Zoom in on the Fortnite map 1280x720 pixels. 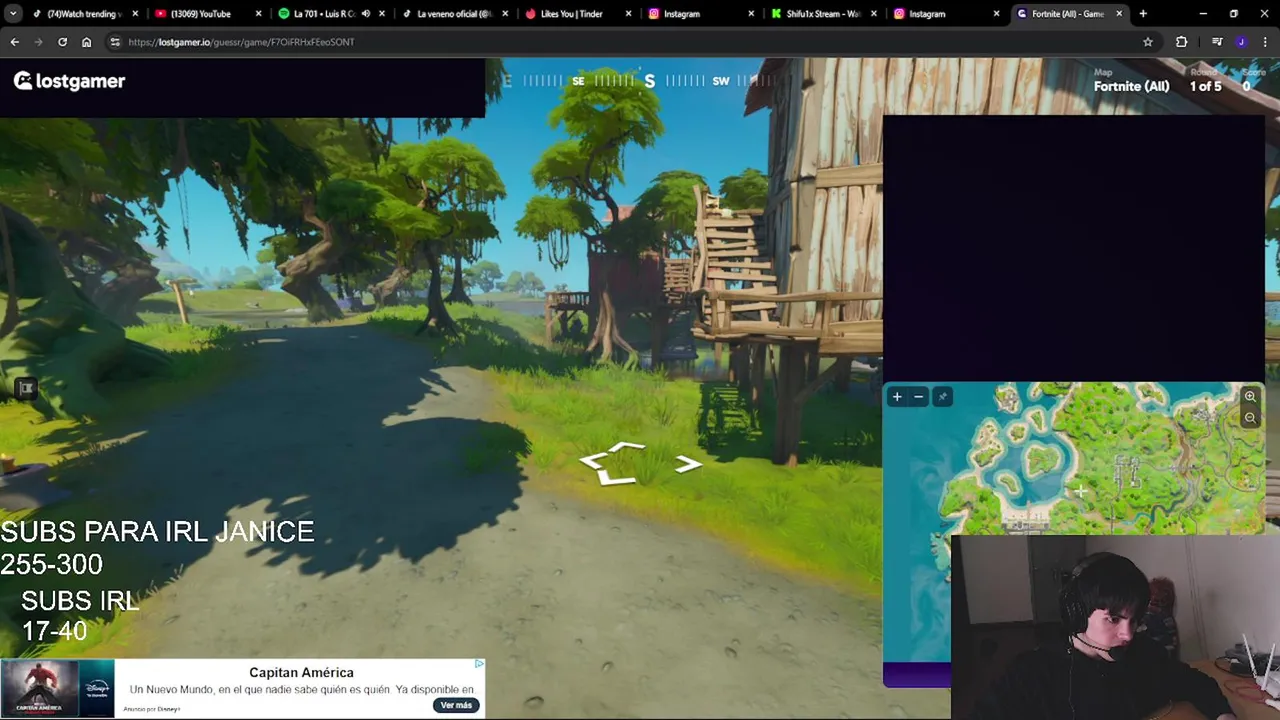[x=1250, y=397]
